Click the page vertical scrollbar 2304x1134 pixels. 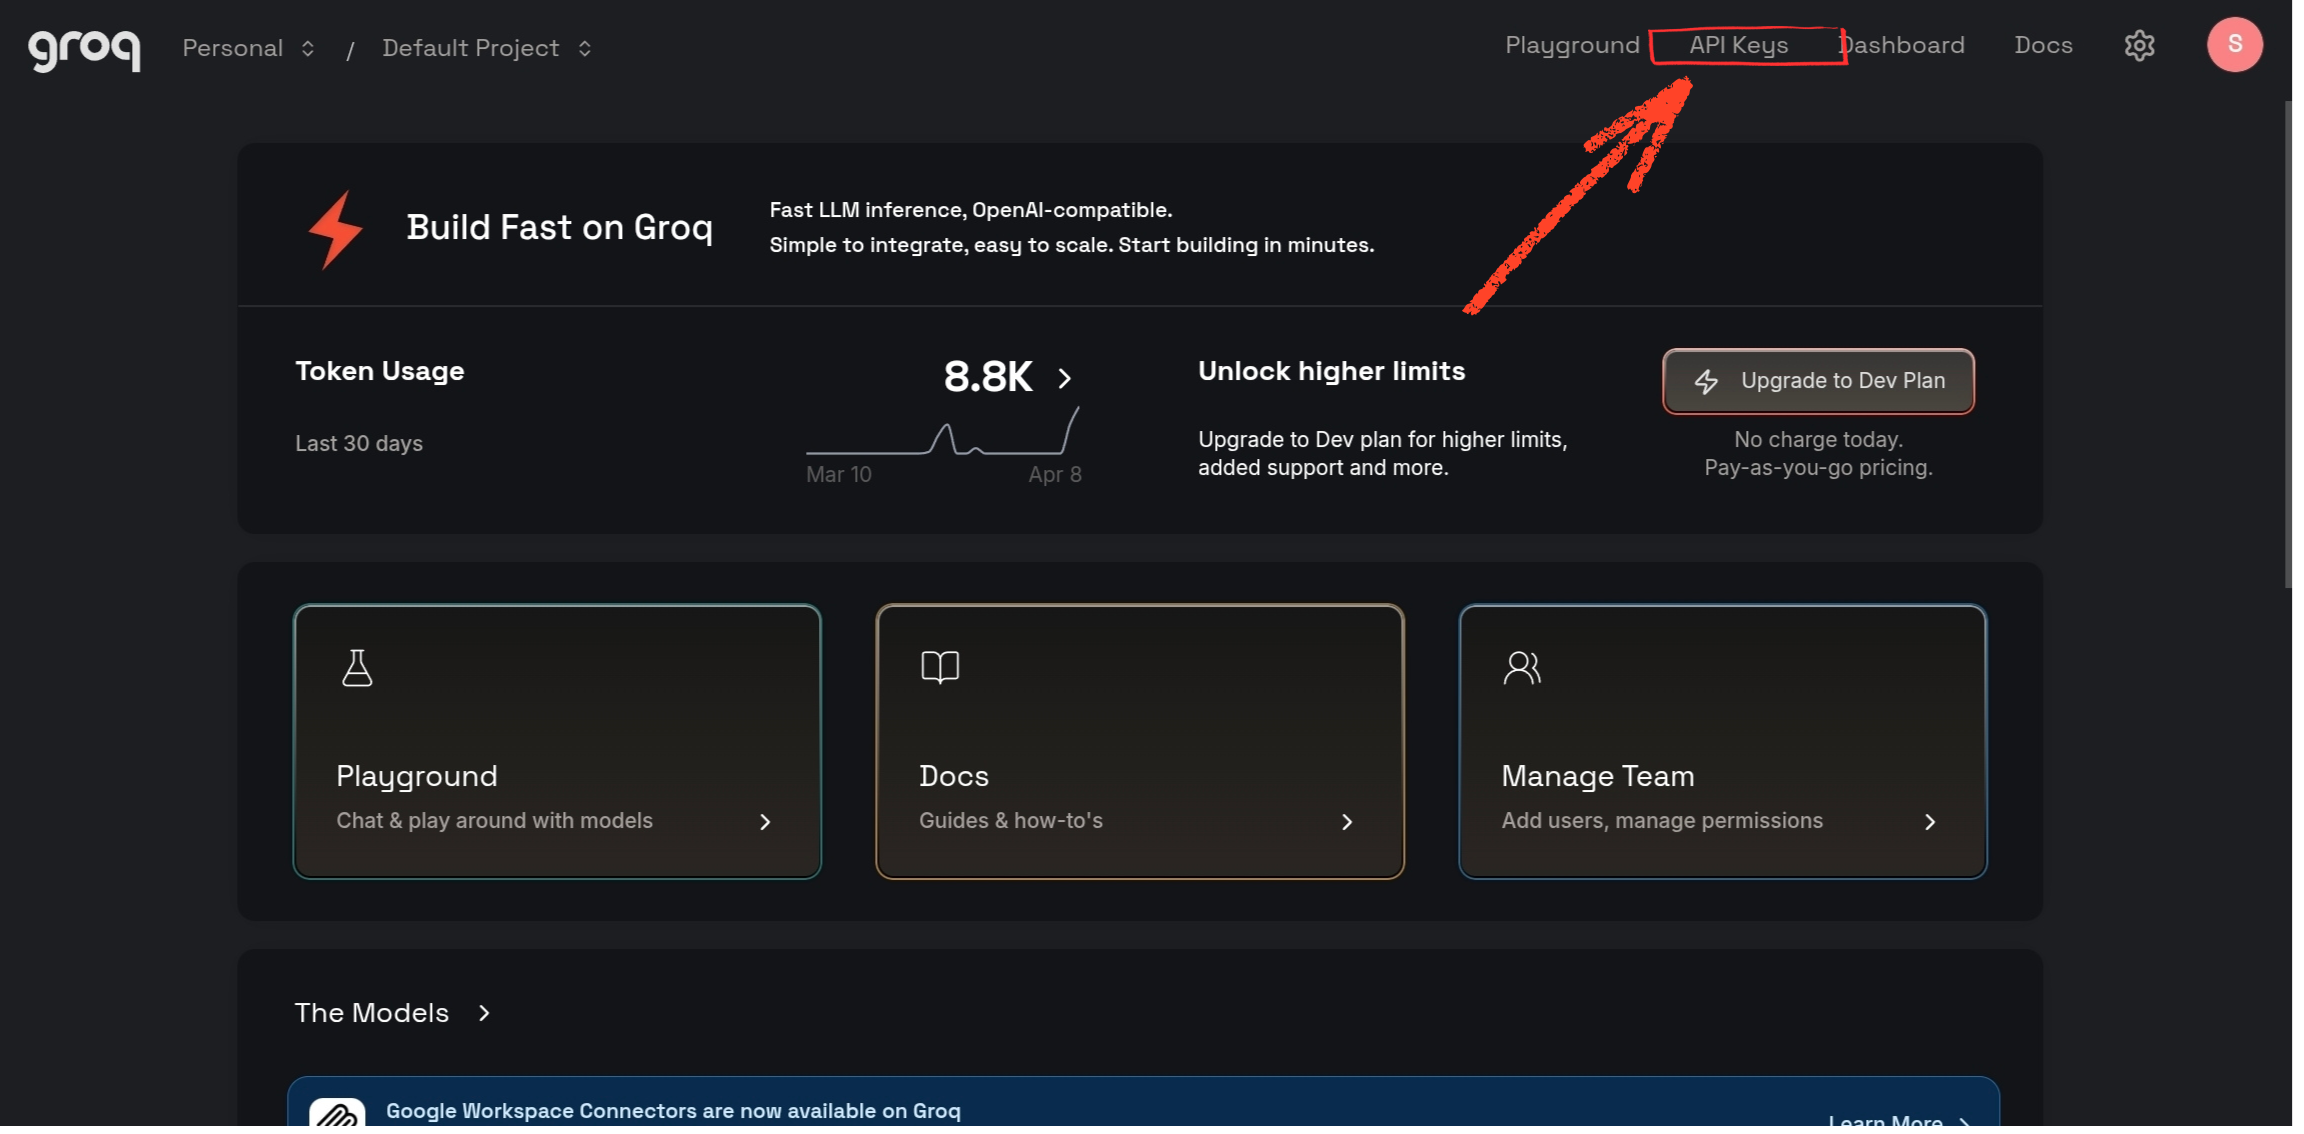(2287, 344)
